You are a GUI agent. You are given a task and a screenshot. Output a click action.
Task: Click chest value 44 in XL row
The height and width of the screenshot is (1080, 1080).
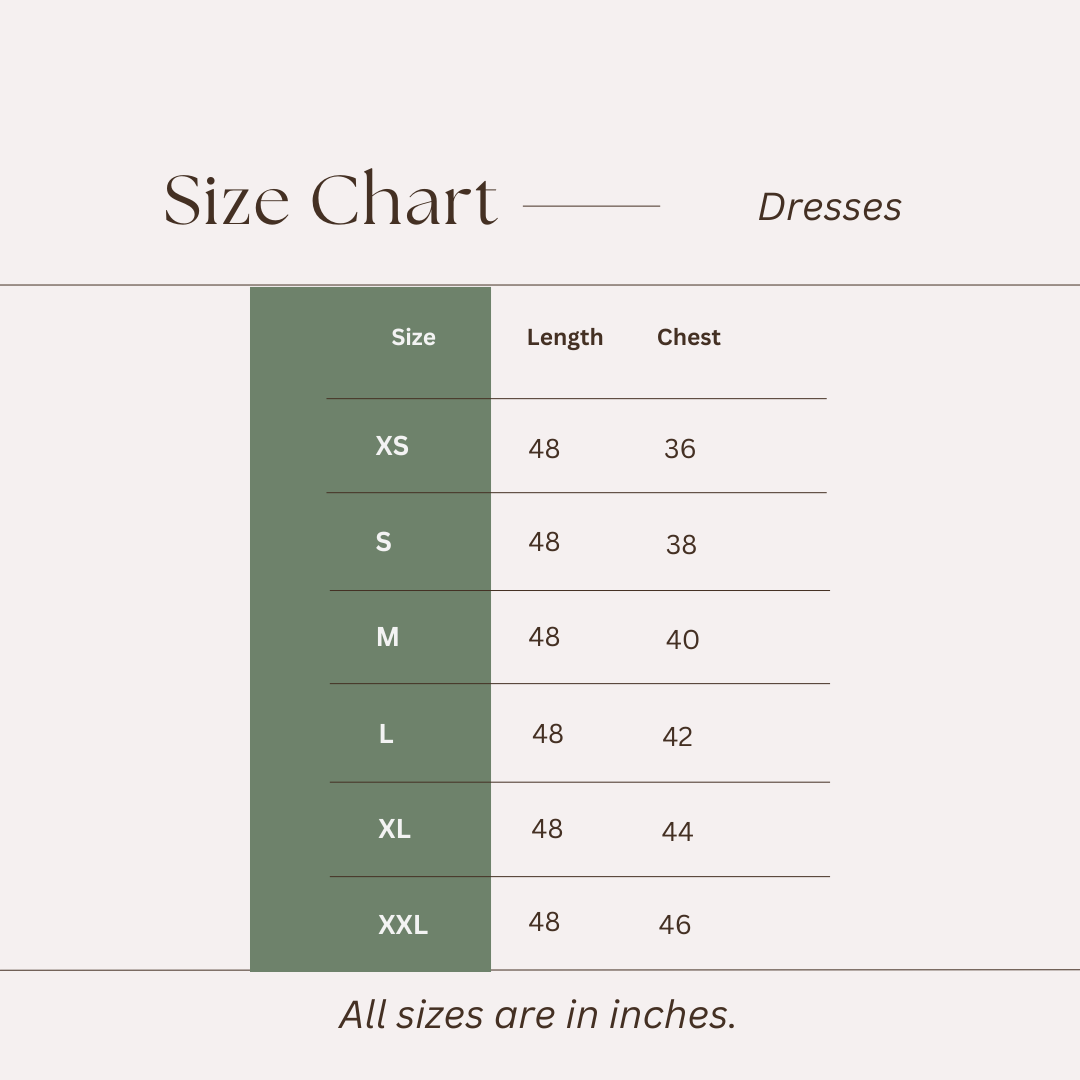coord(677,832)
